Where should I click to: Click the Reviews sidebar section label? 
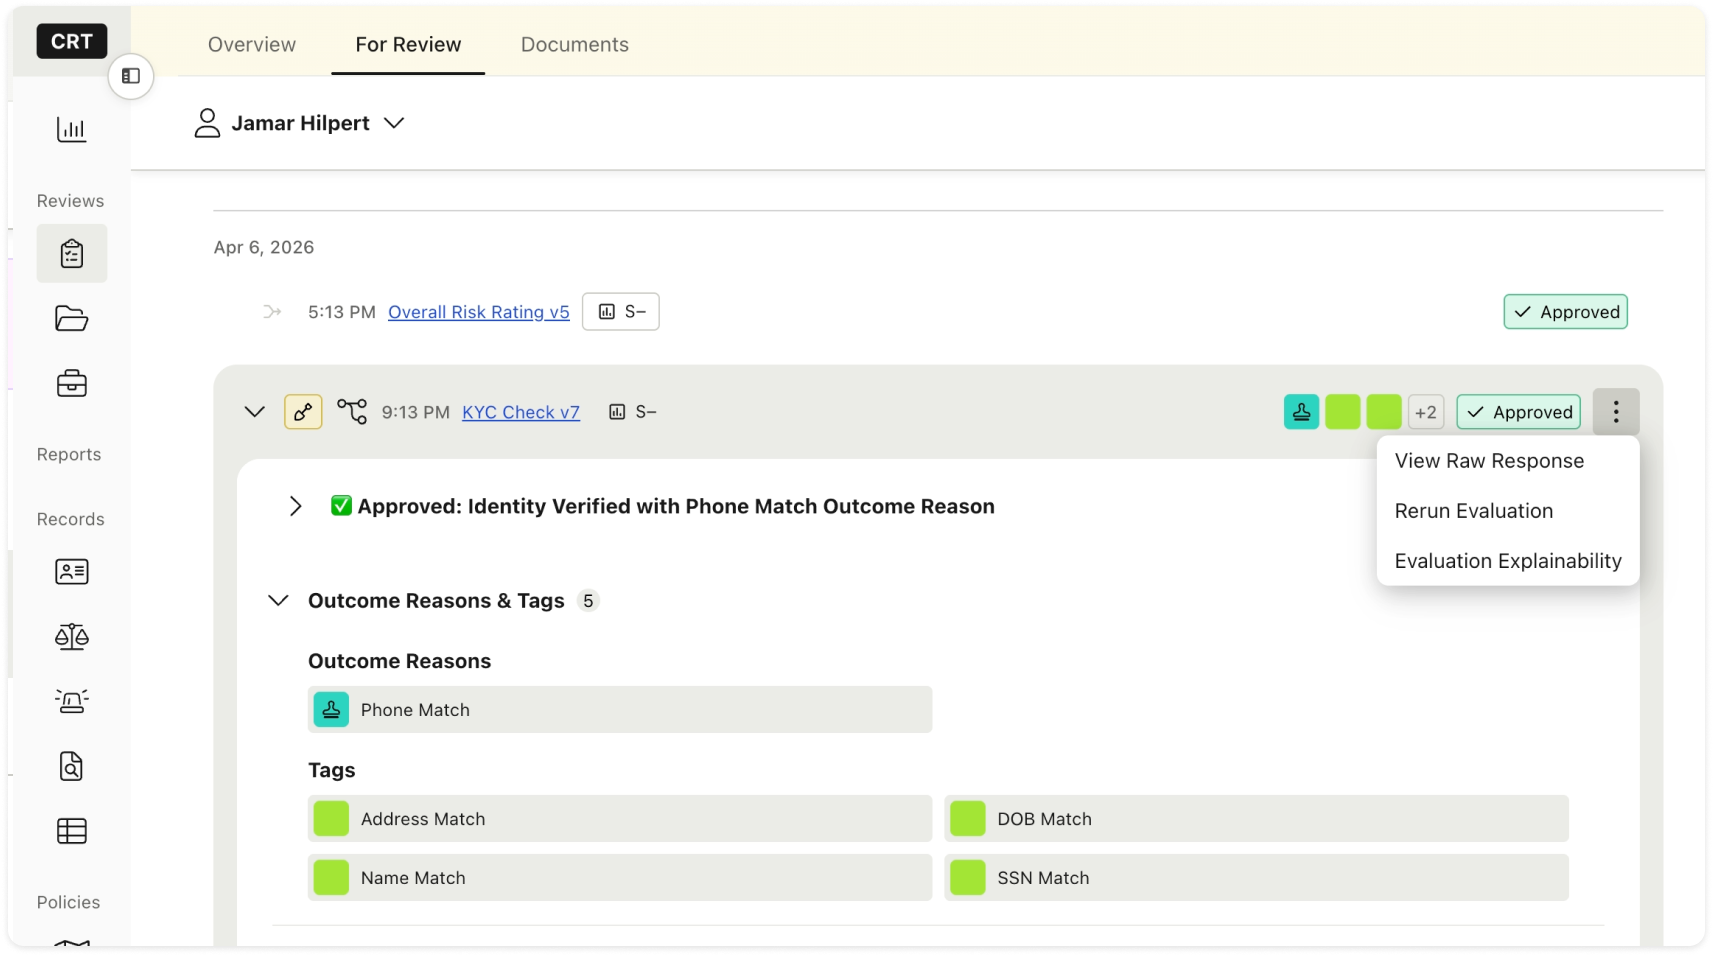pos(70,201)
